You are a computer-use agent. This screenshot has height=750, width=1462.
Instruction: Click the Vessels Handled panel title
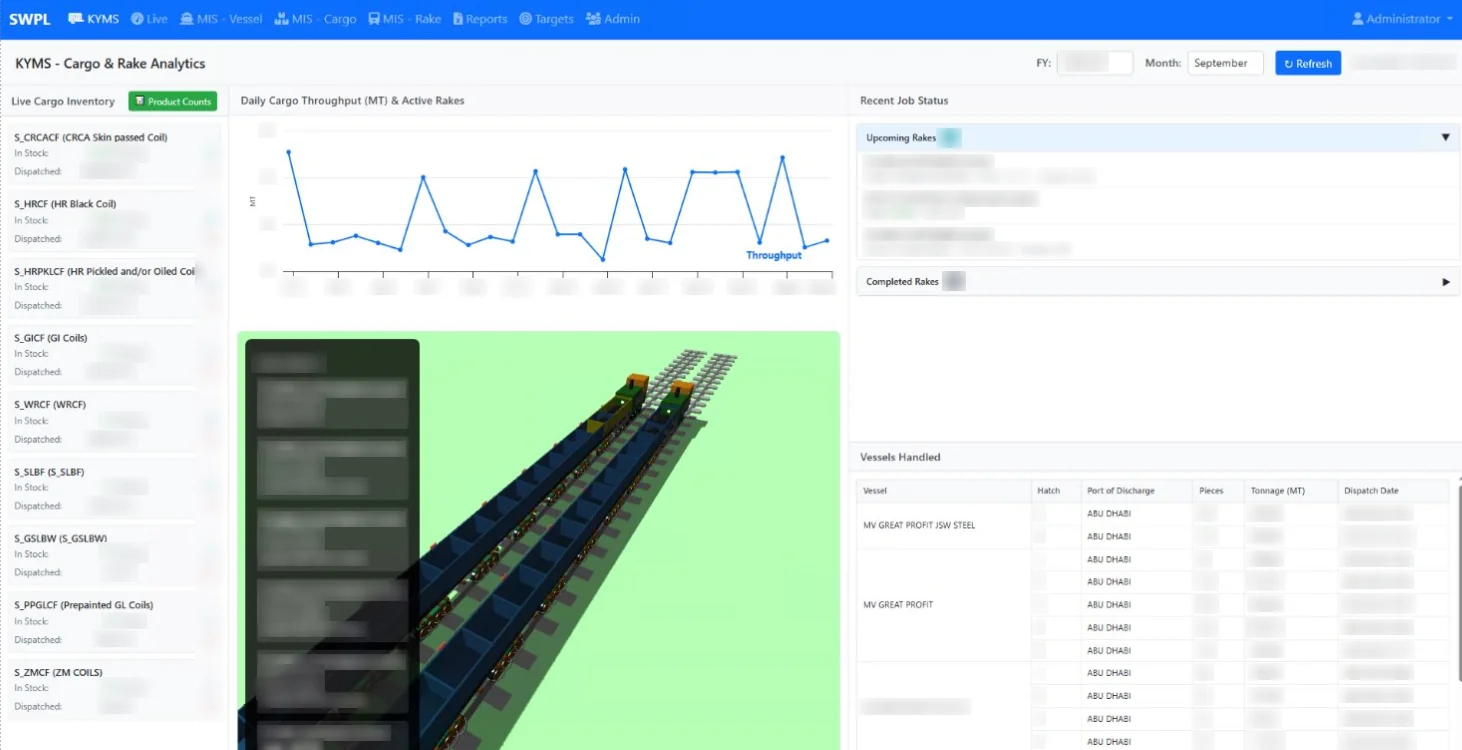[x=900, y=457]
